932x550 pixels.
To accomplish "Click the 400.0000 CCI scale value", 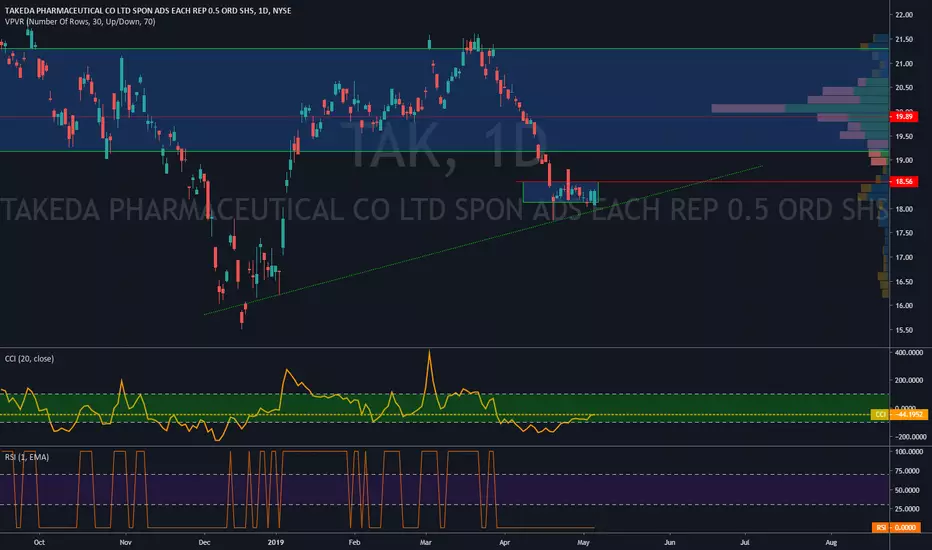I will tap(909, 353).
